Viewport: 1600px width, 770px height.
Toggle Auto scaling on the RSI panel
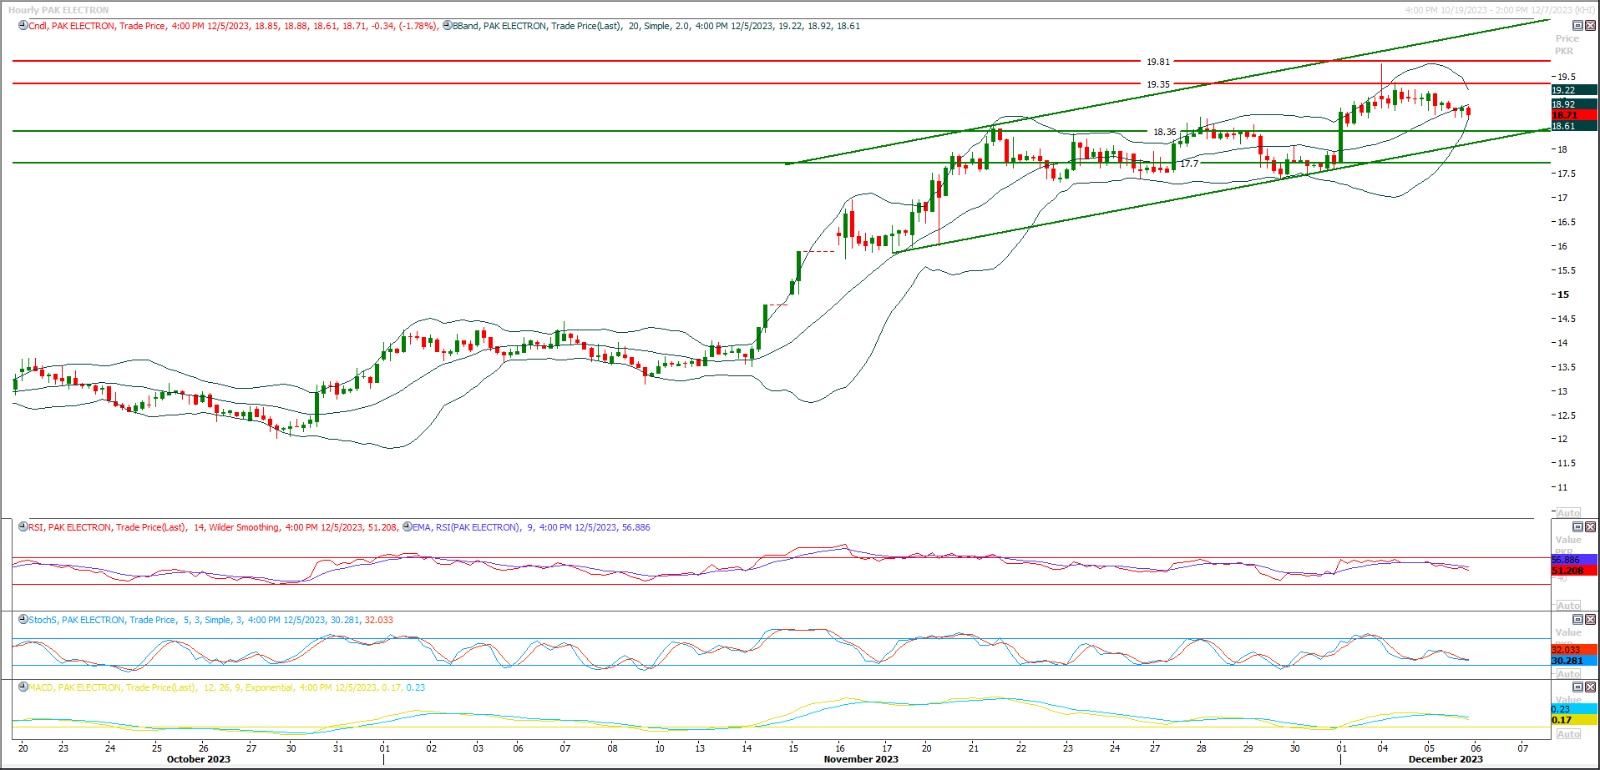(1568, 606)
